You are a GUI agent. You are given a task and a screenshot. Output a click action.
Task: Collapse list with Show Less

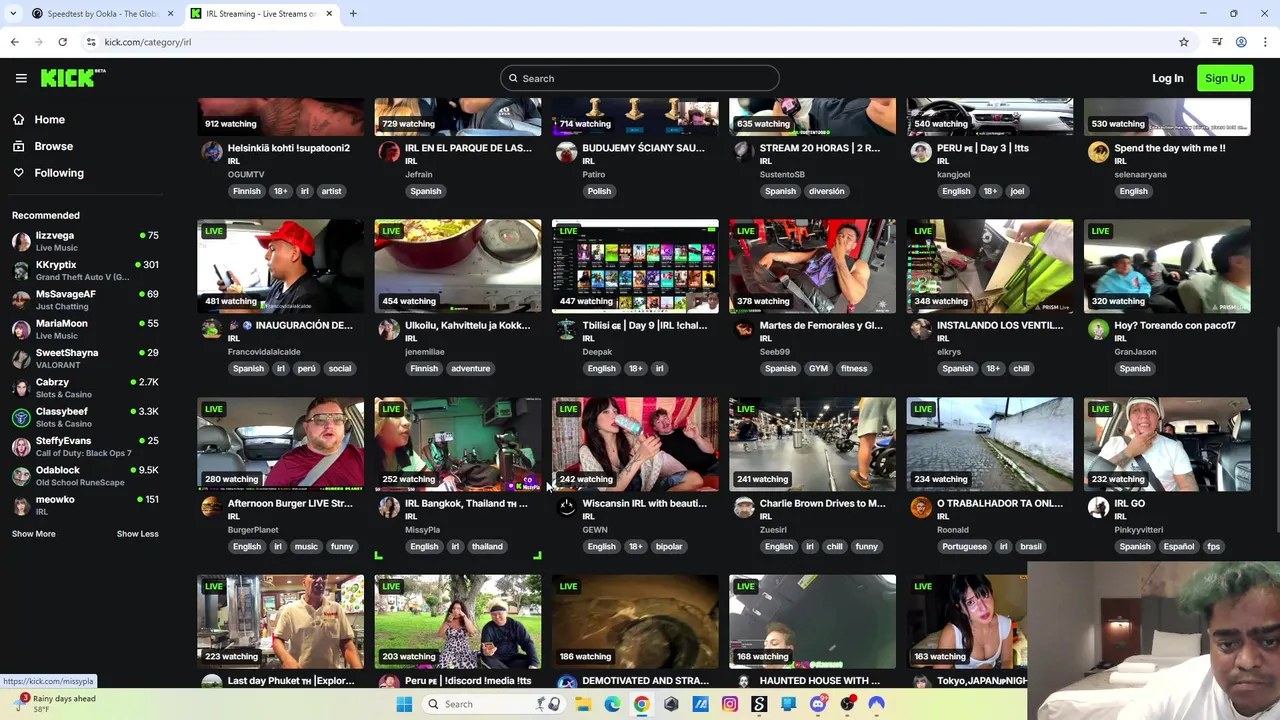pos(137,534)
